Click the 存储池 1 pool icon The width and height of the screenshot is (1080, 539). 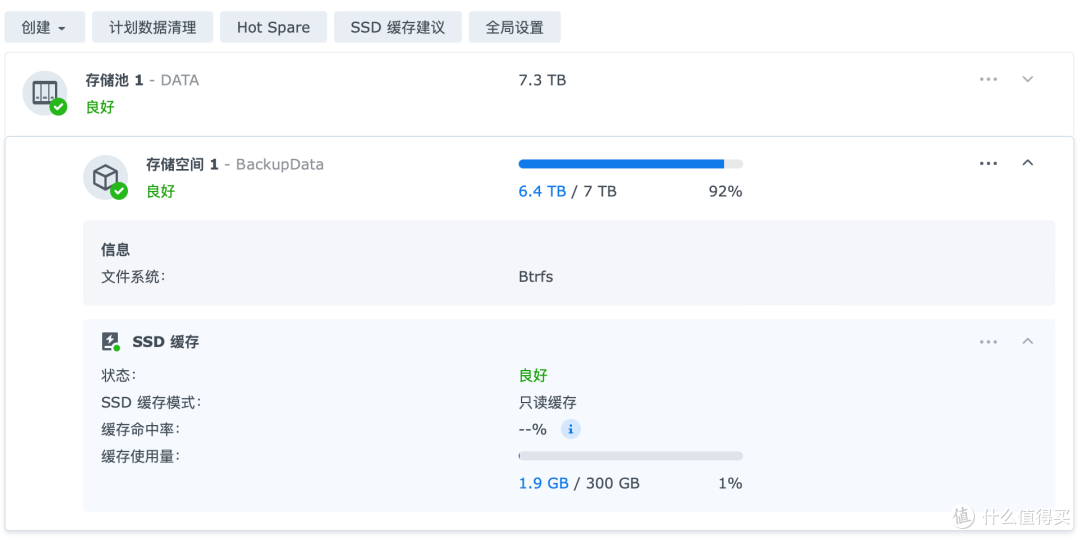tap(45, 93)
